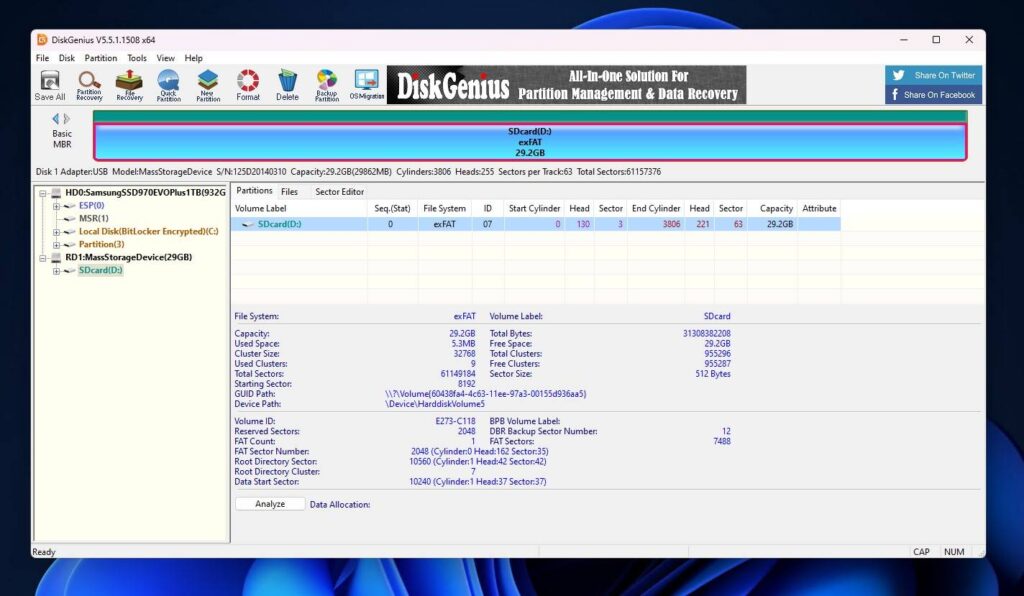The image size is (1024, 596).
Task: Open Backup Partition tool
Action: pos(327,85)
